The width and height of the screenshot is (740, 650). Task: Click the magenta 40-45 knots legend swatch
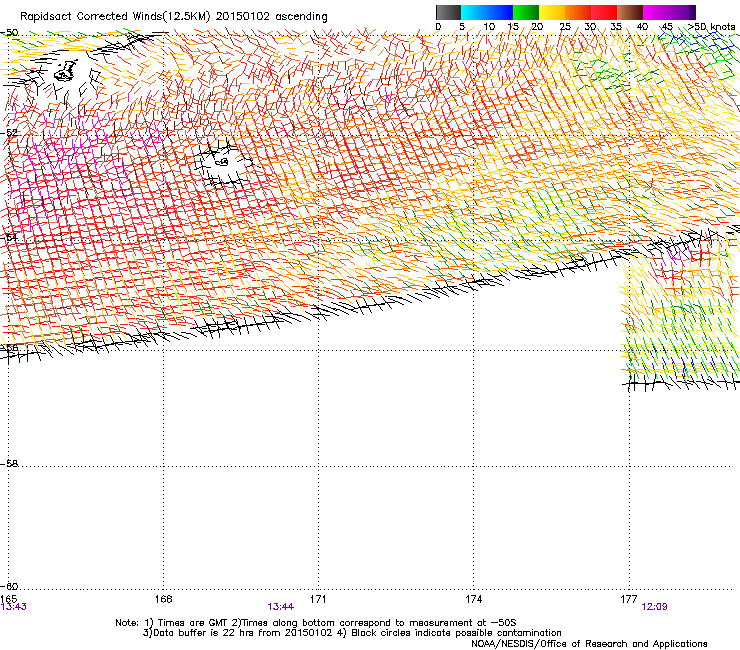point(656,12)
